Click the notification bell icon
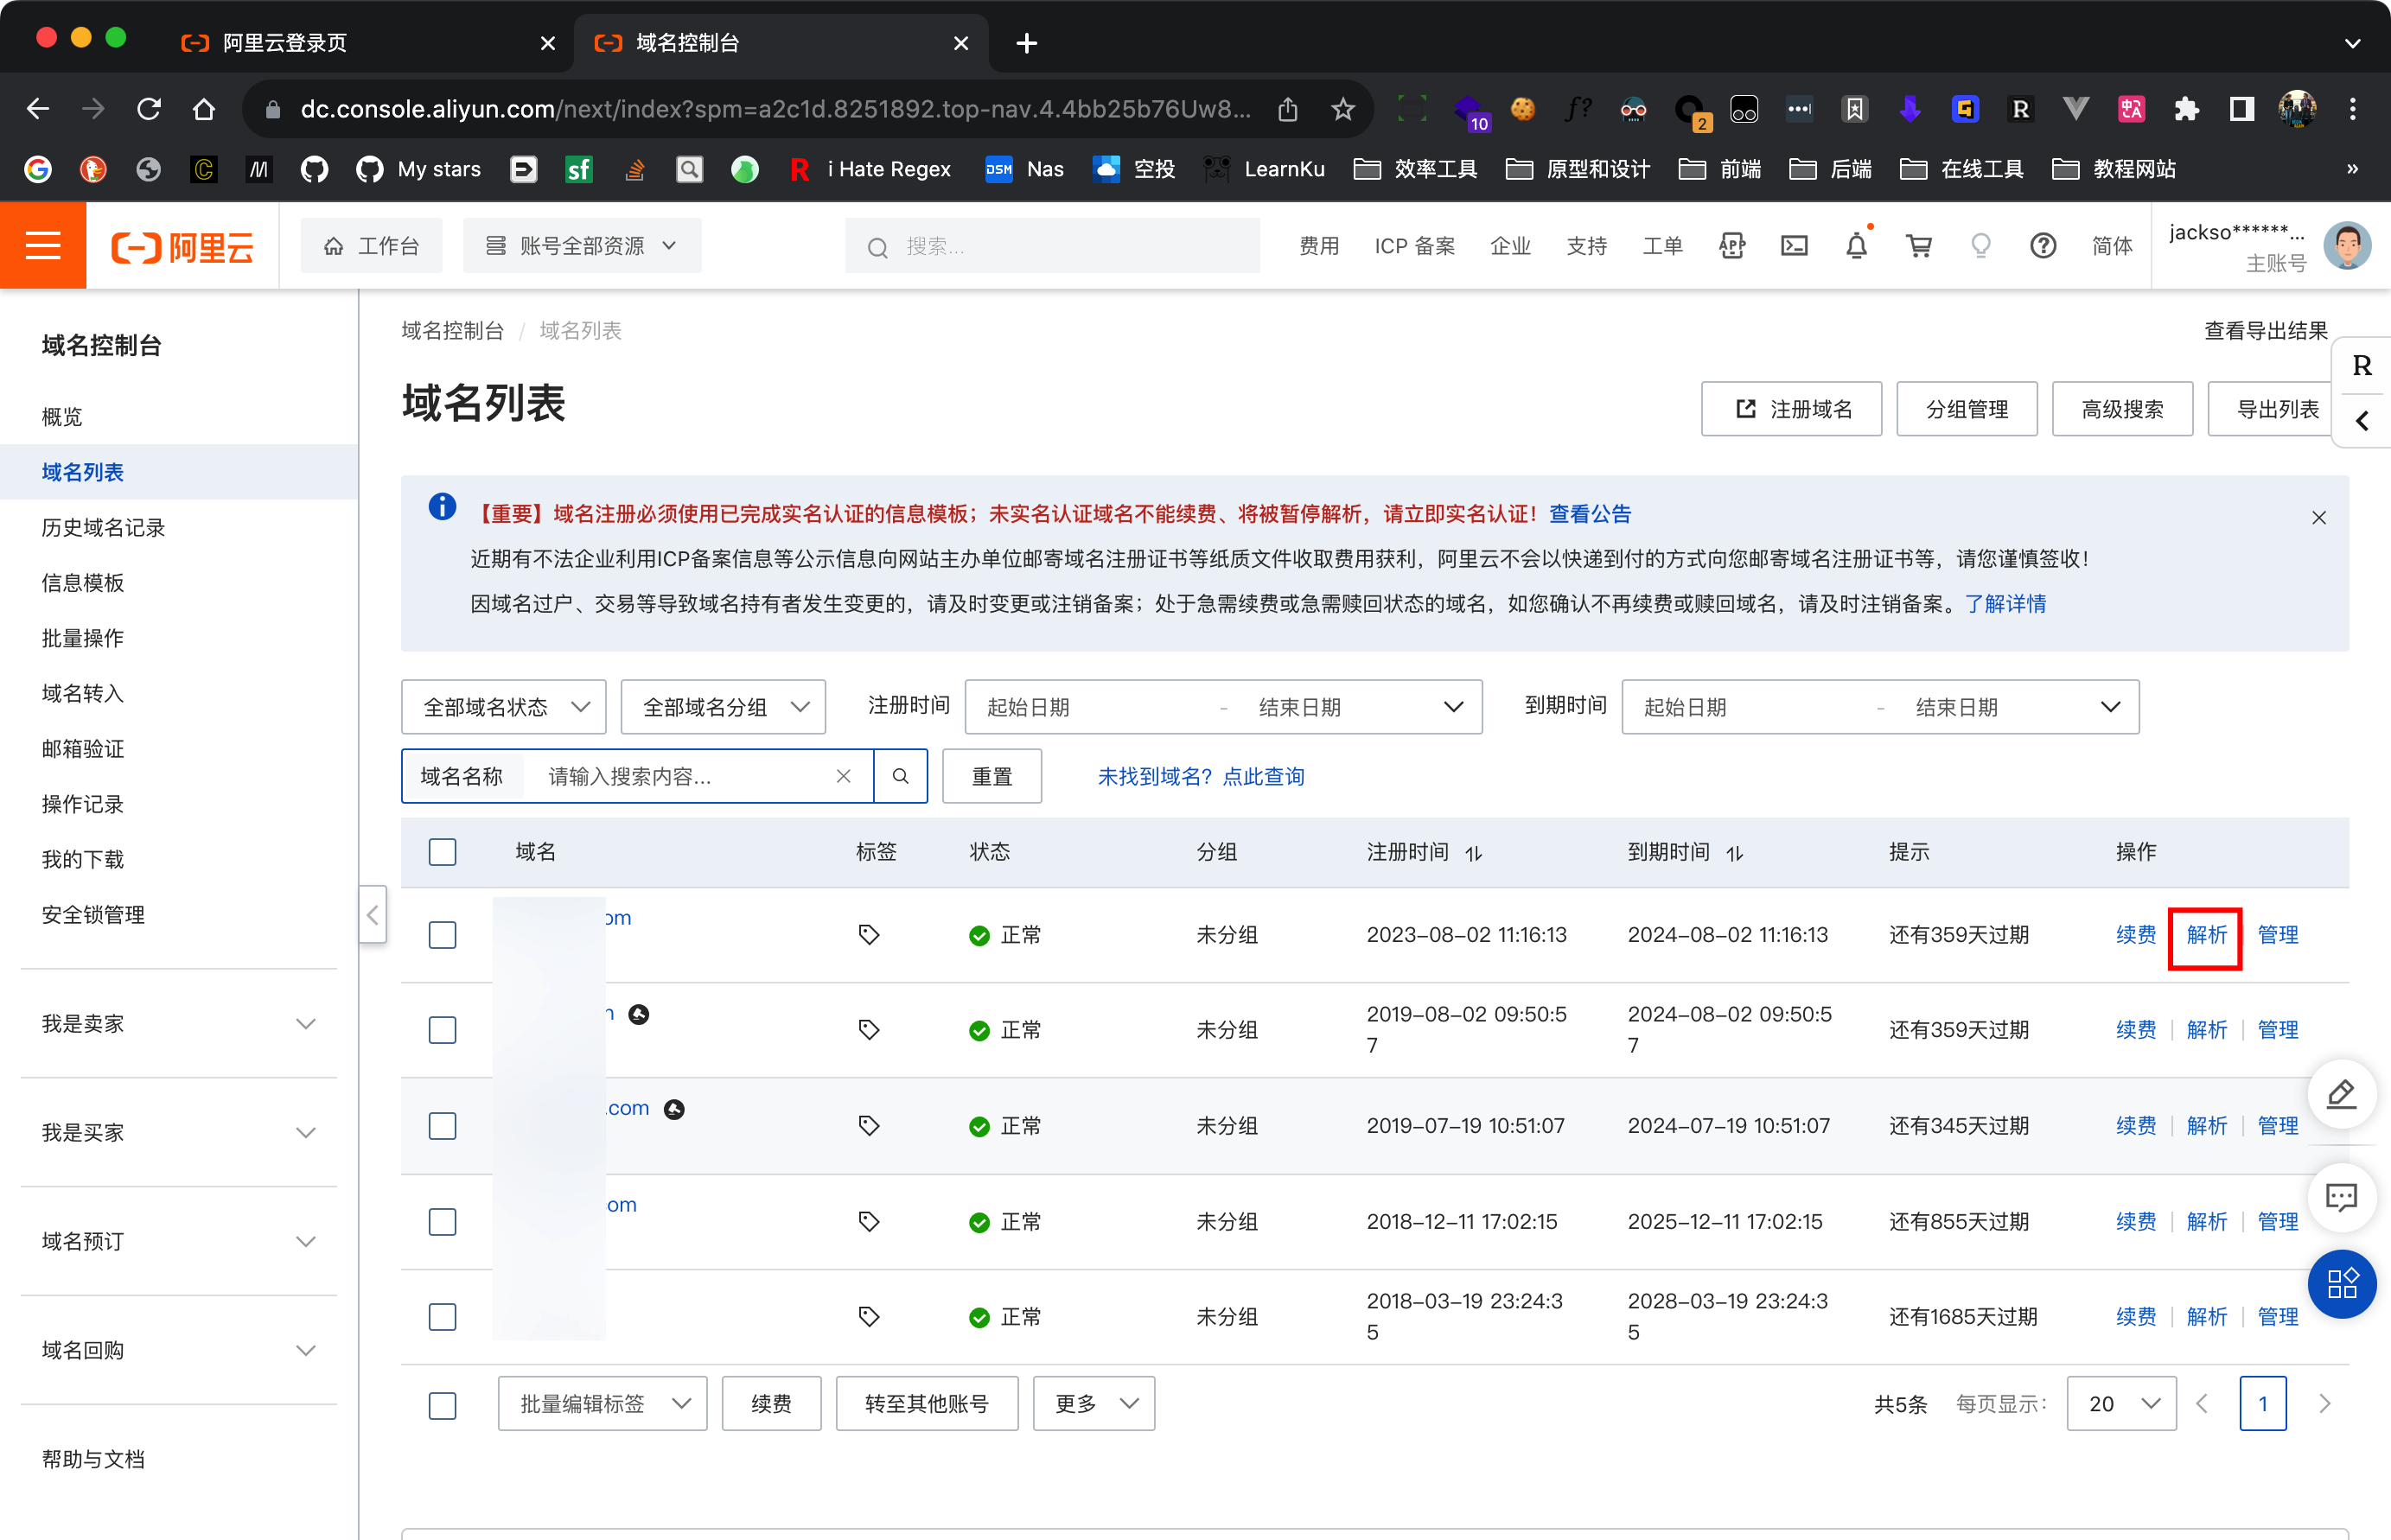This screenshot has width=2391, height=1540. pyautogui.click(x=1856, y=246)
